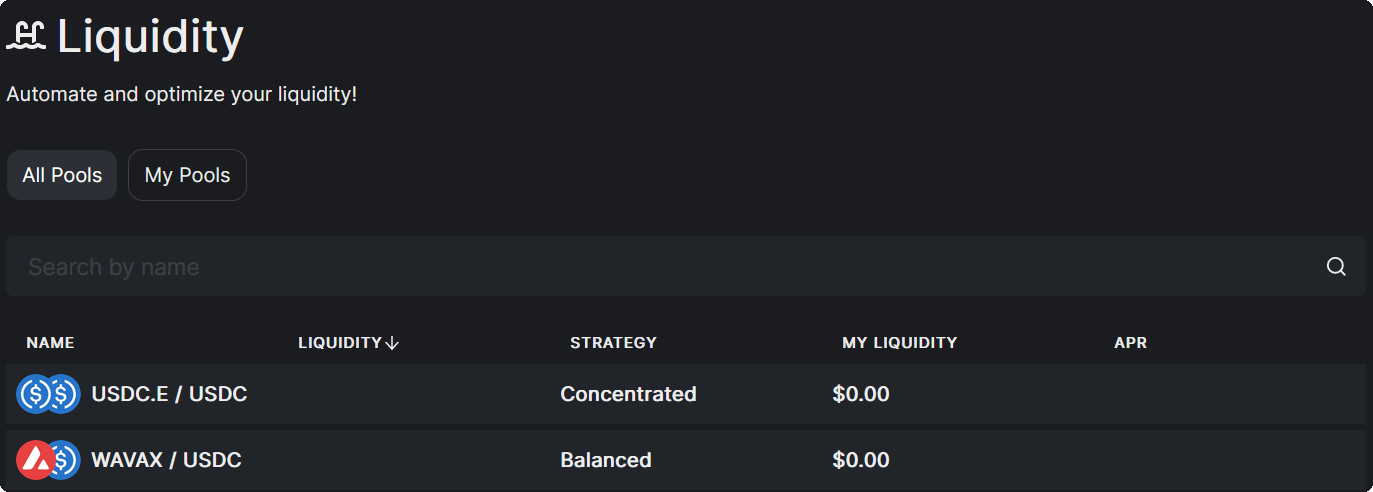Click the Name column header
Screen dimensions: 1373x492
(x=50, y=343)
